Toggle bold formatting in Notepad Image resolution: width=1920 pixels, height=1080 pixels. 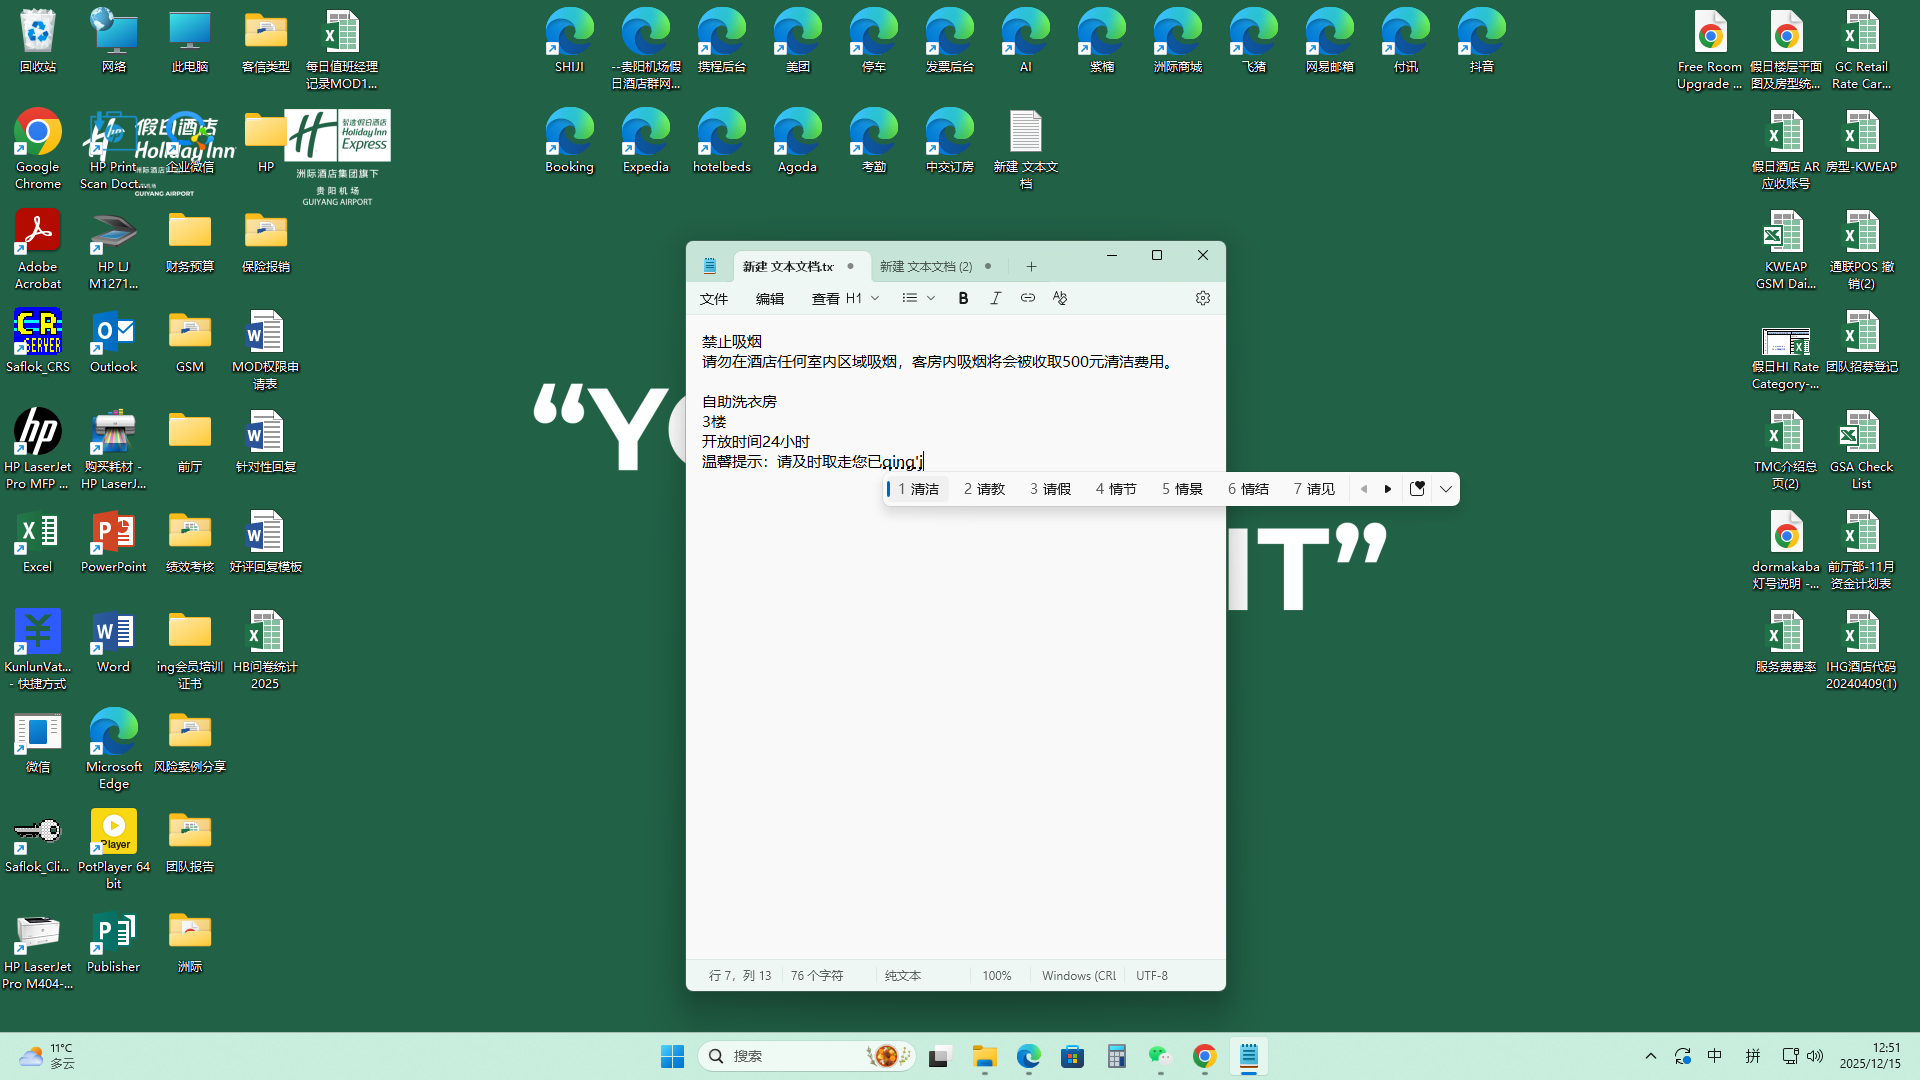tap(963, 298)
